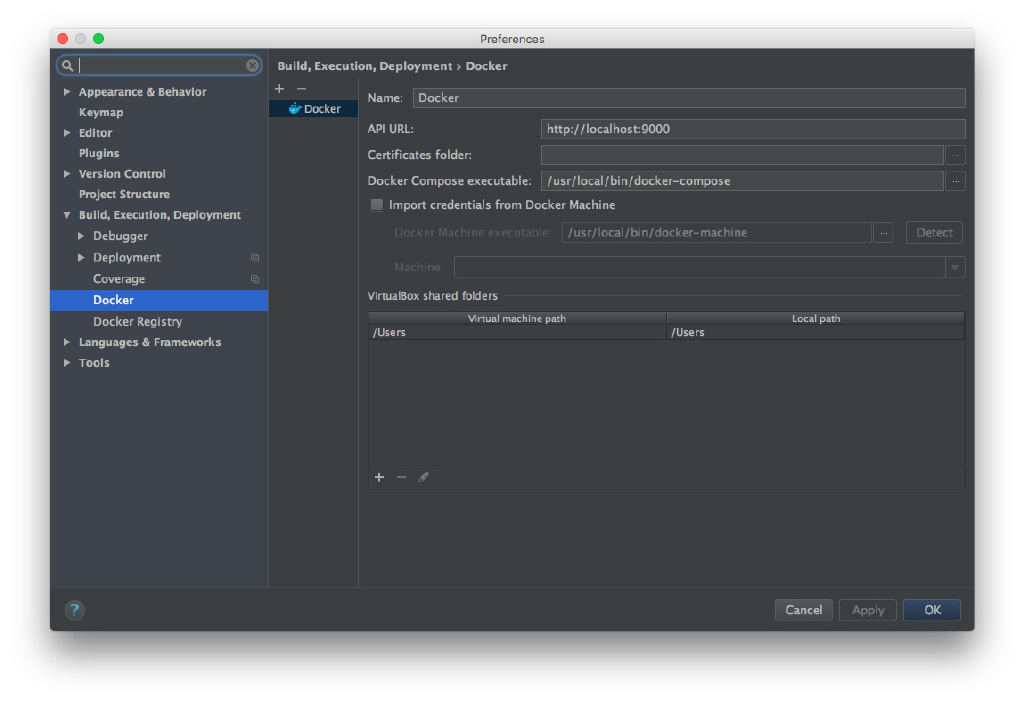The image size is (1024, 702).
Task: Open the Machine dropdown
Action: [x=955, y=268]
